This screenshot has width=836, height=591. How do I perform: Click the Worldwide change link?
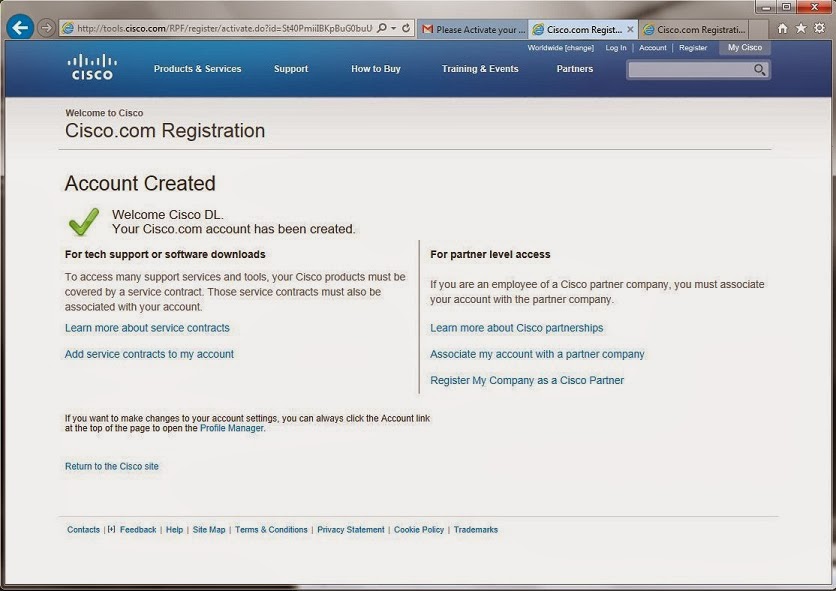click(x=560, y=48)
